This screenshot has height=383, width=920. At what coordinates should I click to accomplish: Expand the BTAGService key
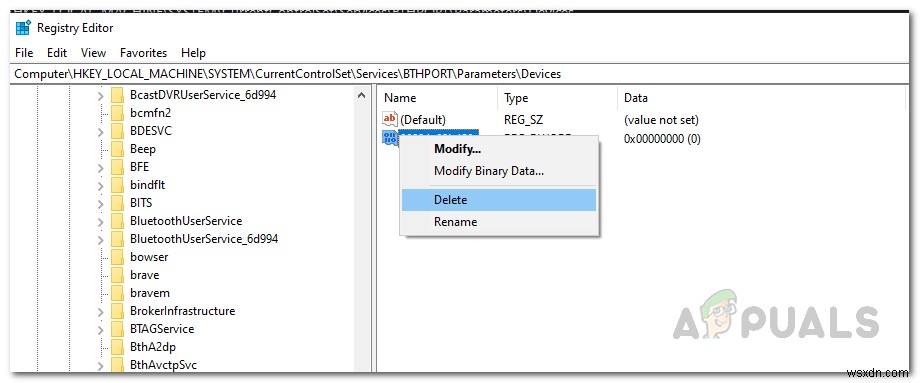(100, 329)
